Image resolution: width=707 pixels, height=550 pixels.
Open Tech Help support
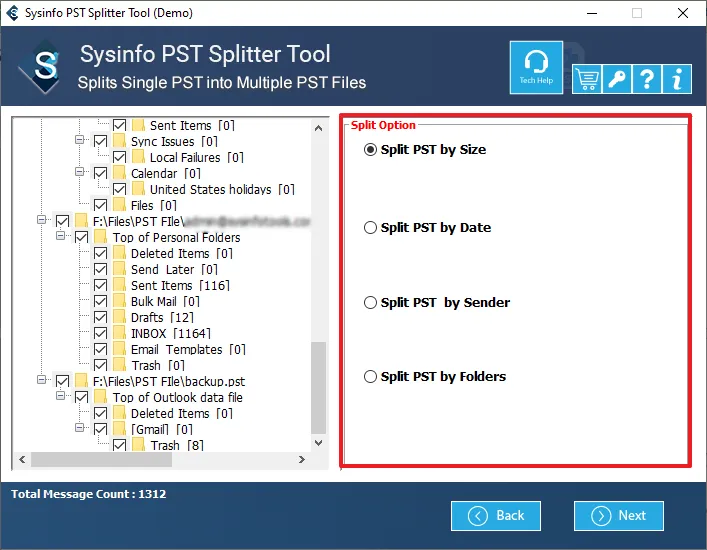536,68
